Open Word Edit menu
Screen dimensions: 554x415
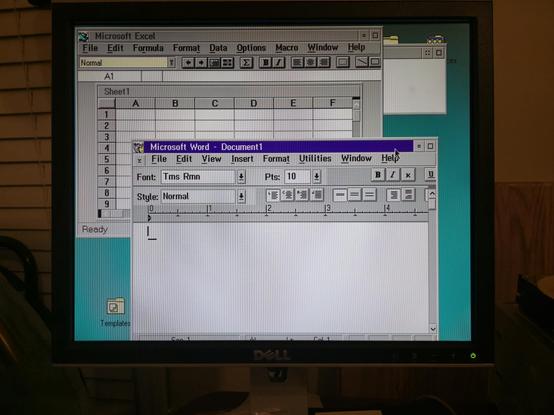184,159
